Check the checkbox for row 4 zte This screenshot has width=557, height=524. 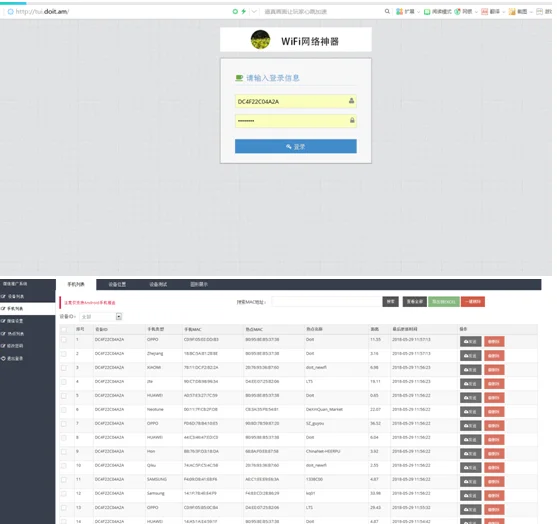pos(64,382)
